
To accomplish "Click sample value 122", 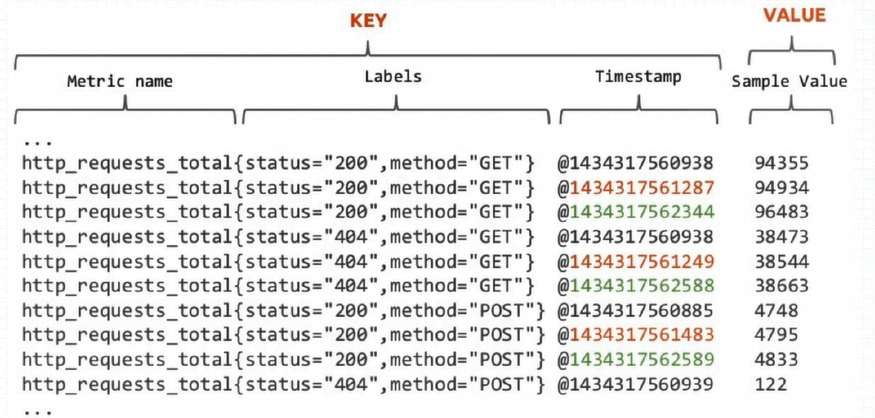I will [x=771, y=384].
